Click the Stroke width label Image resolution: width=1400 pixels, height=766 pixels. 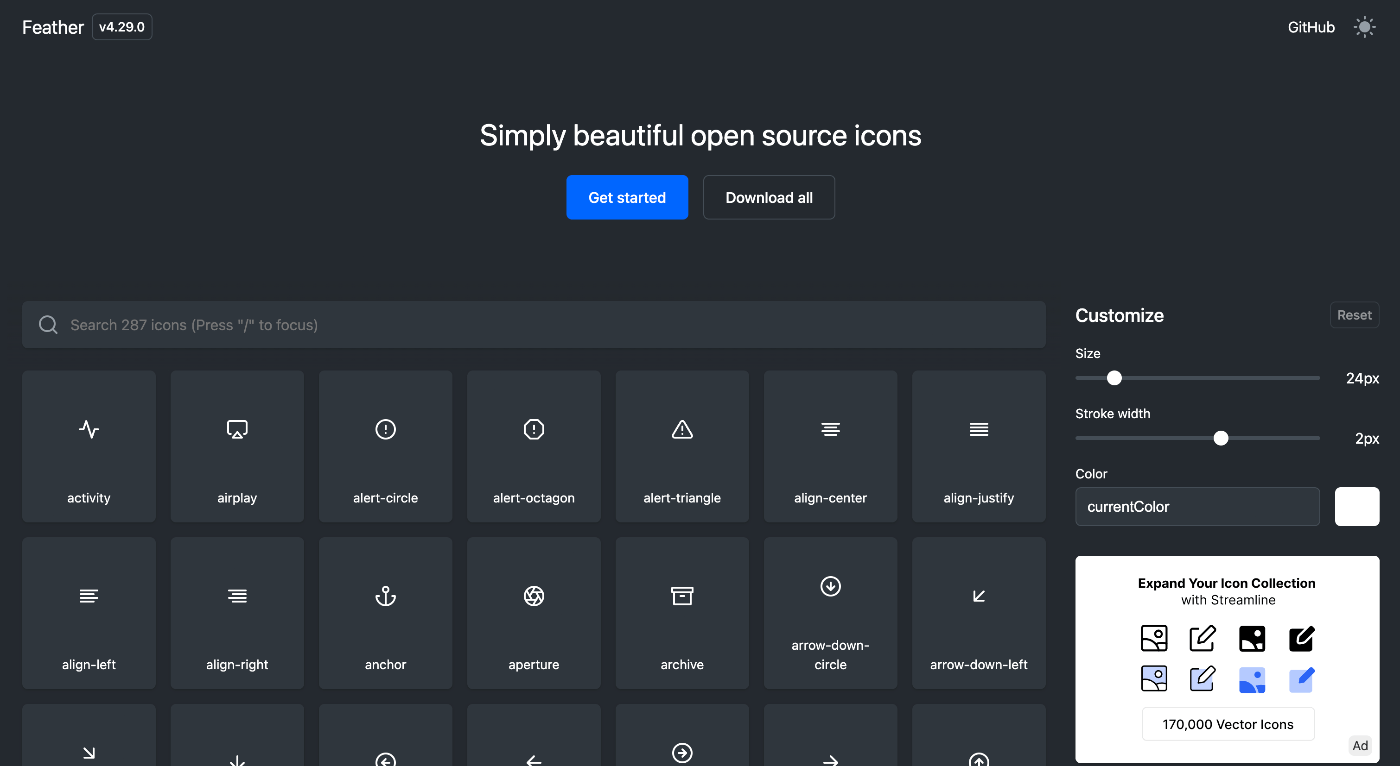pyautogui.click(x=1113, y=413)
